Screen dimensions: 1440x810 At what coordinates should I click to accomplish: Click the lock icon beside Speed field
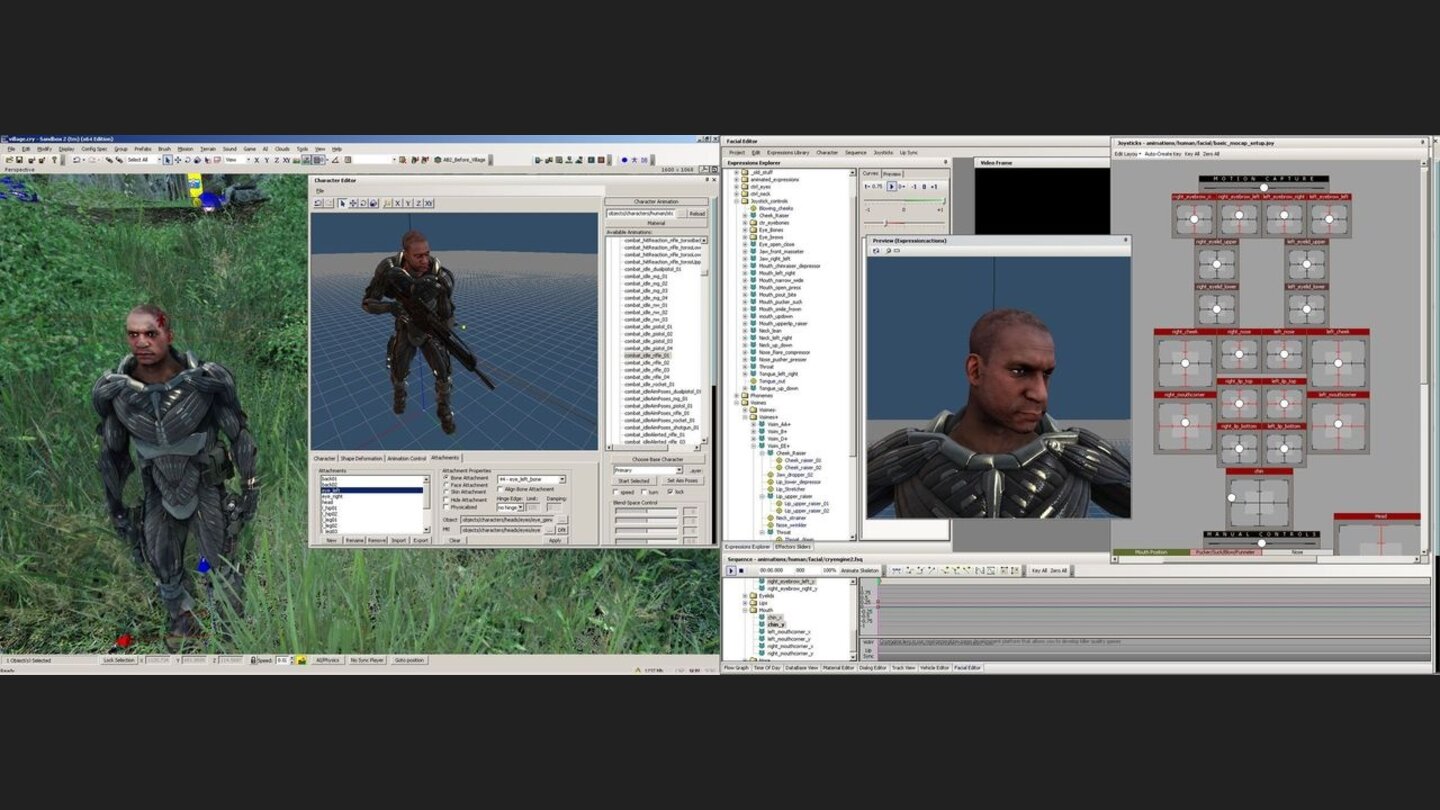pos(253,660)
